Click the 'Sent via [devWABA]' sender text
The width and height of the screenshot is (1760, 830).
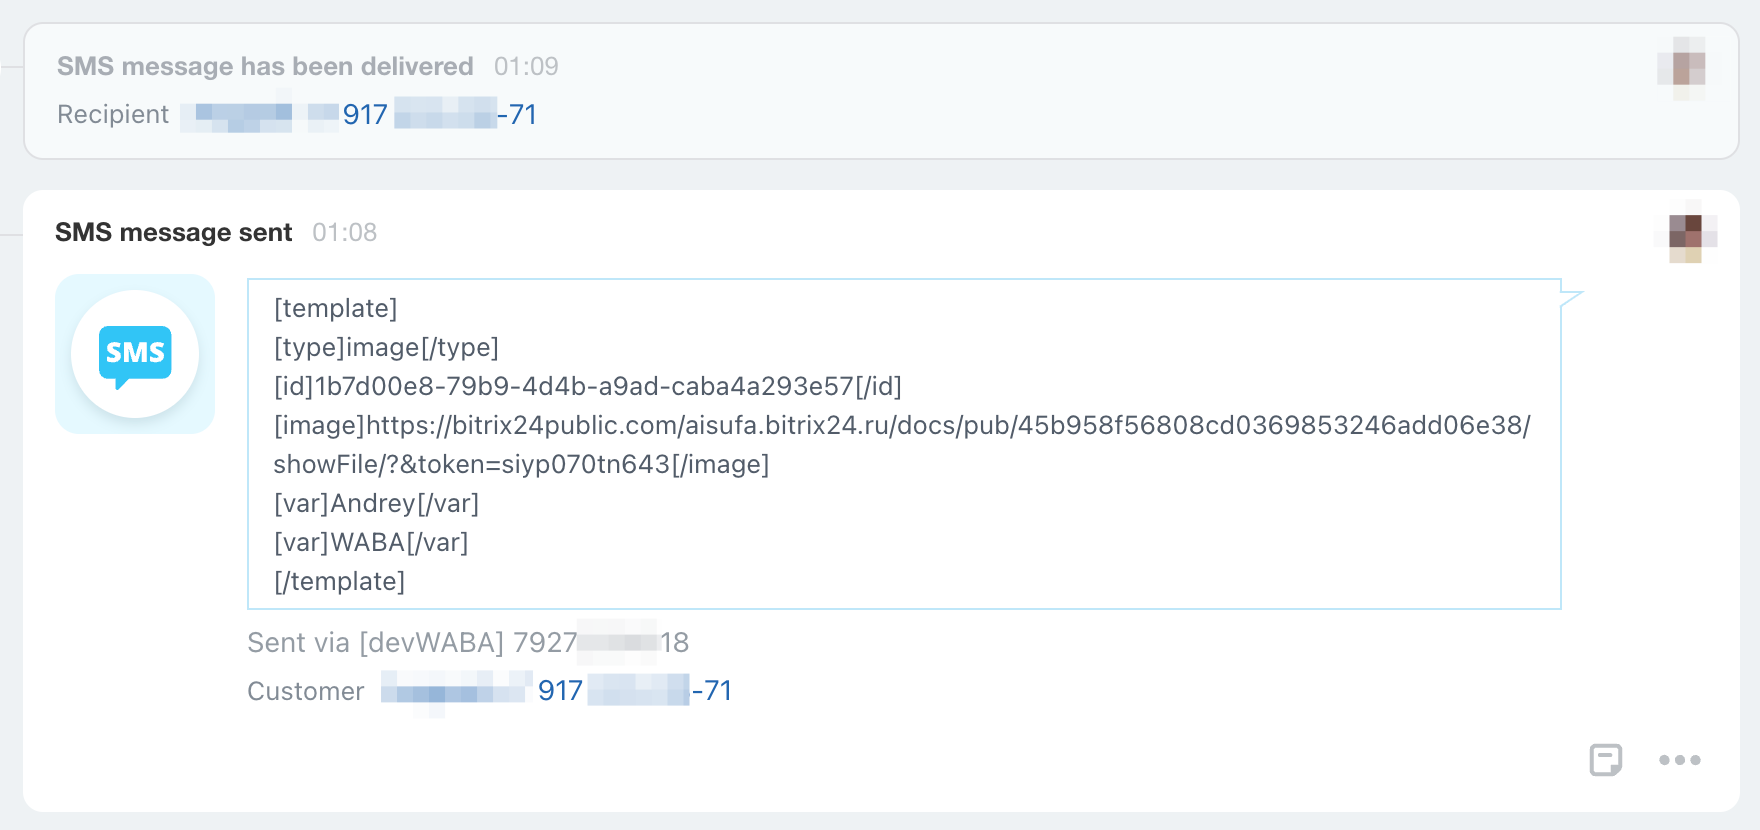tap(468, 643)
